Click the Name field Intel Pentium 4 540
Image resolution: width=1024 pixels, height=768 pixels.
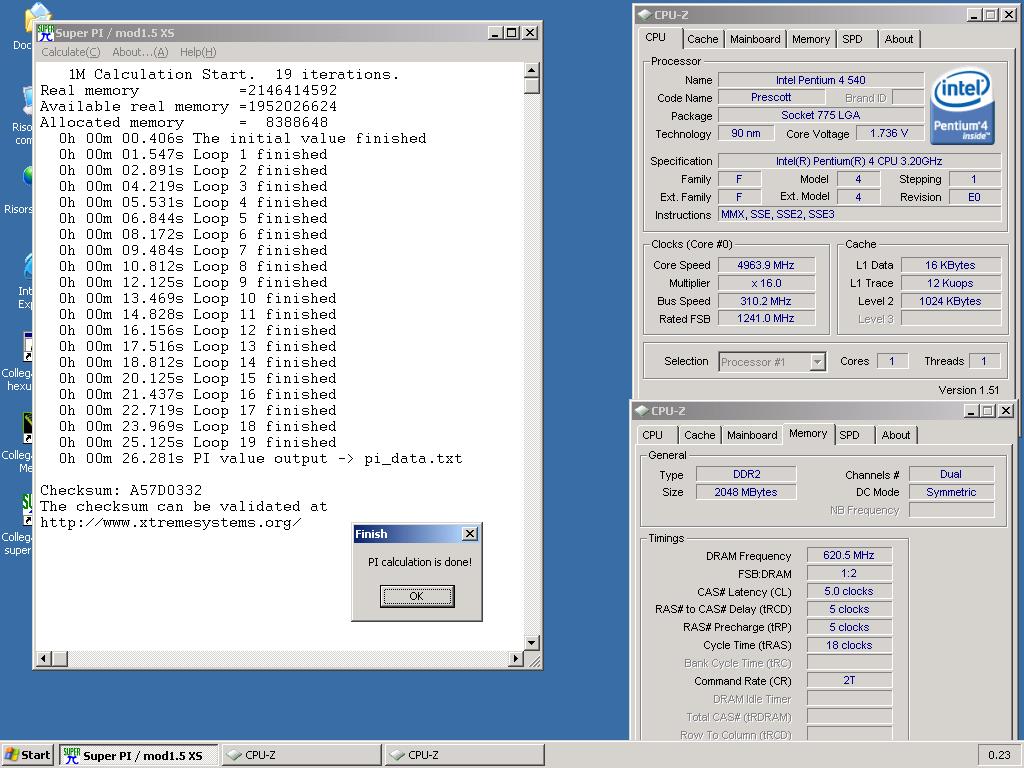pos(820,80)
